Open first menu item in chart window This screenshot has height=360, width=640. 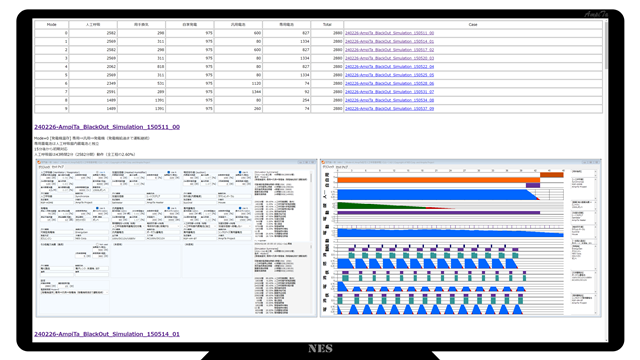pos(328,167)
